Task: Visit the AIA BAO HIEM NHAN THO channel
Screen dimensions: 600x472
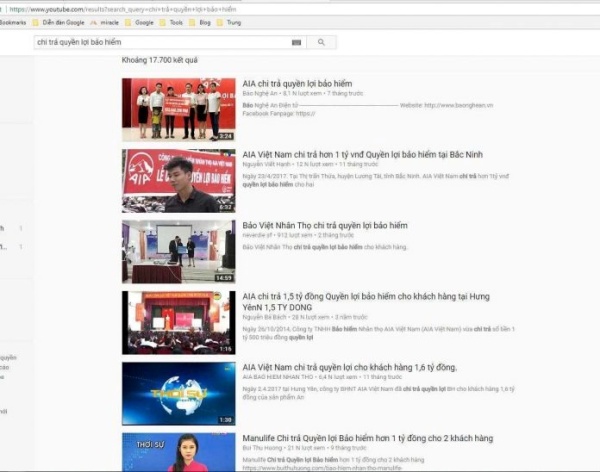Action: (277, 377)
